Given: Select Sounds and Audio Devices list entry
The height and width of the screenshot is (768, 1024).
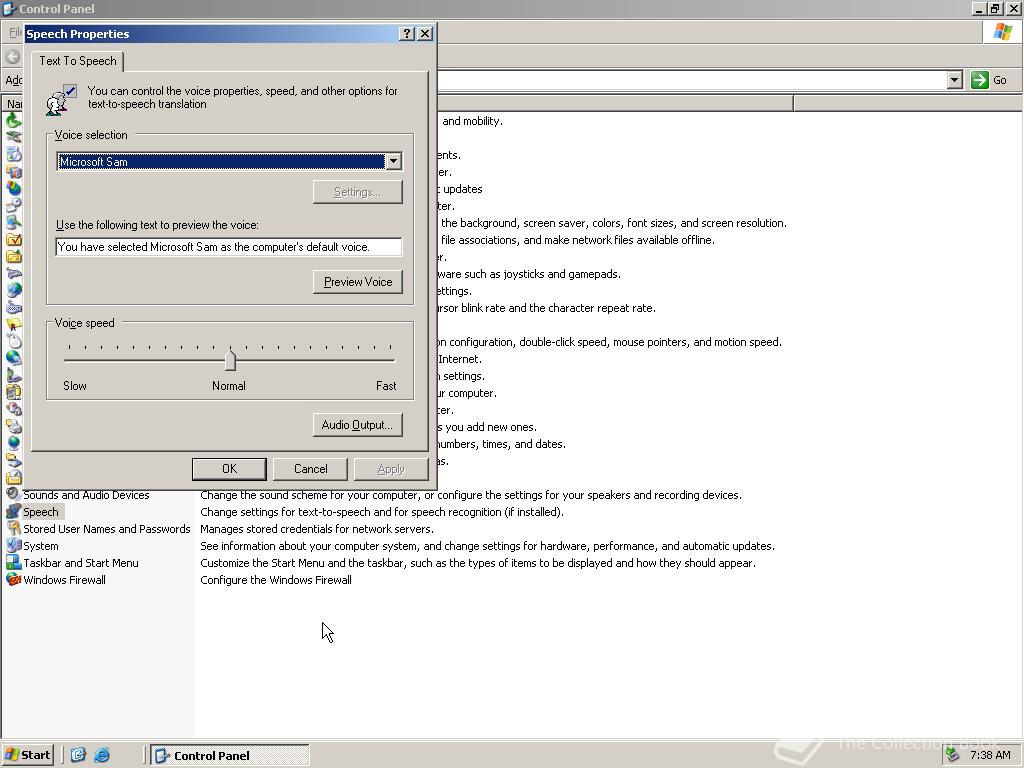Looking at the screenshot, I should pyautogui.click(x=86, y=494).
